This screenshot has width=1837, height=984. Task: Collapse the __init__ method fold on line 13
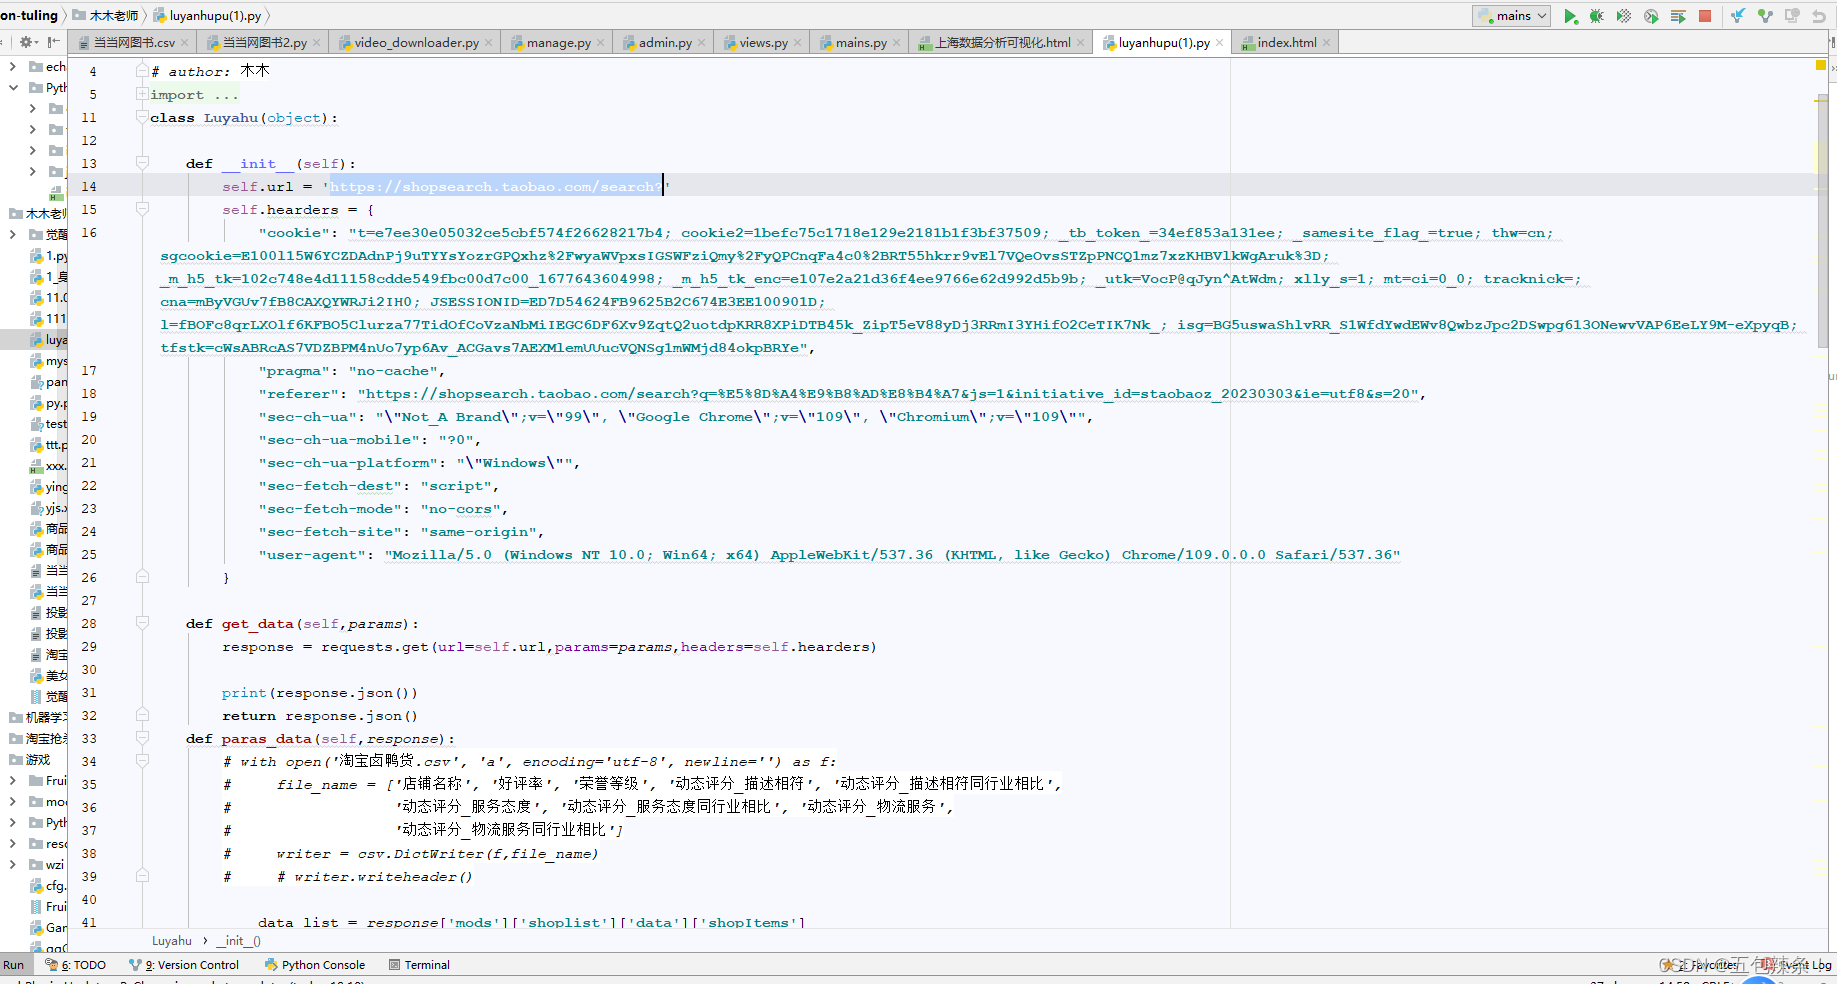pyautogui.click(x=142, y=163)
